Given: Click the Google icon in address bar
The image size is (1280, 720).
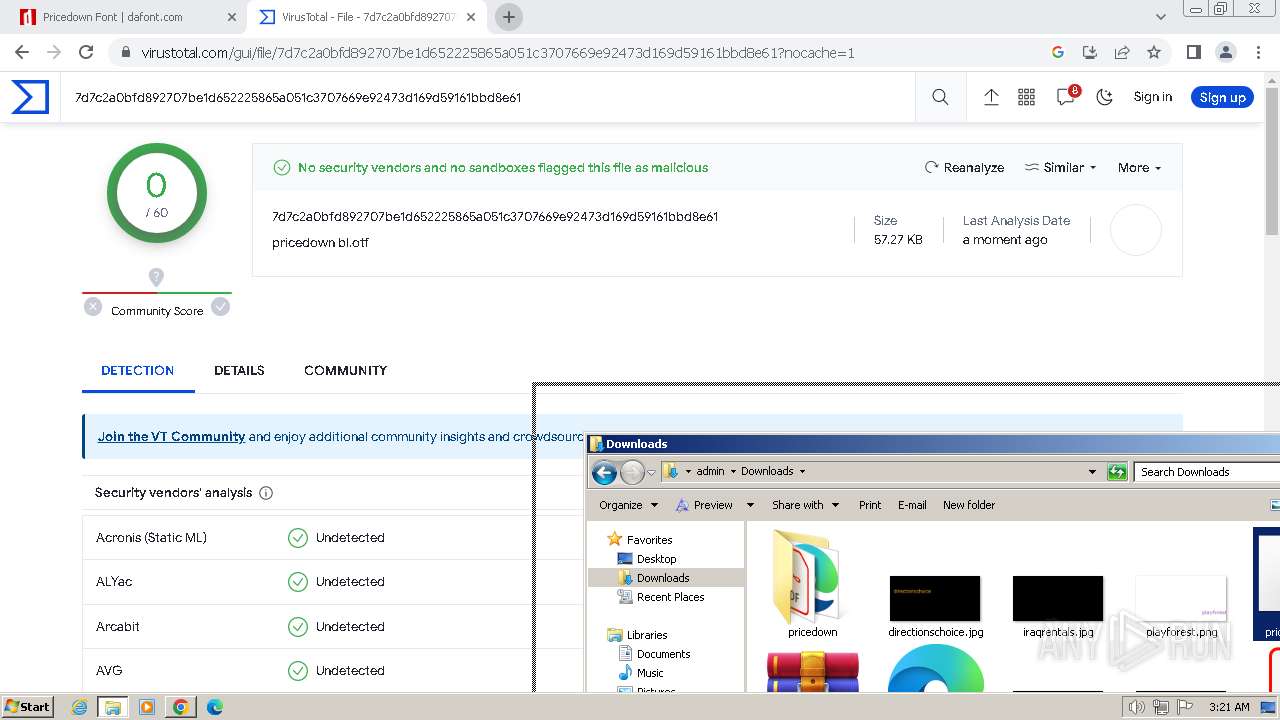Looking at the screenshot, I should 1058,52.
